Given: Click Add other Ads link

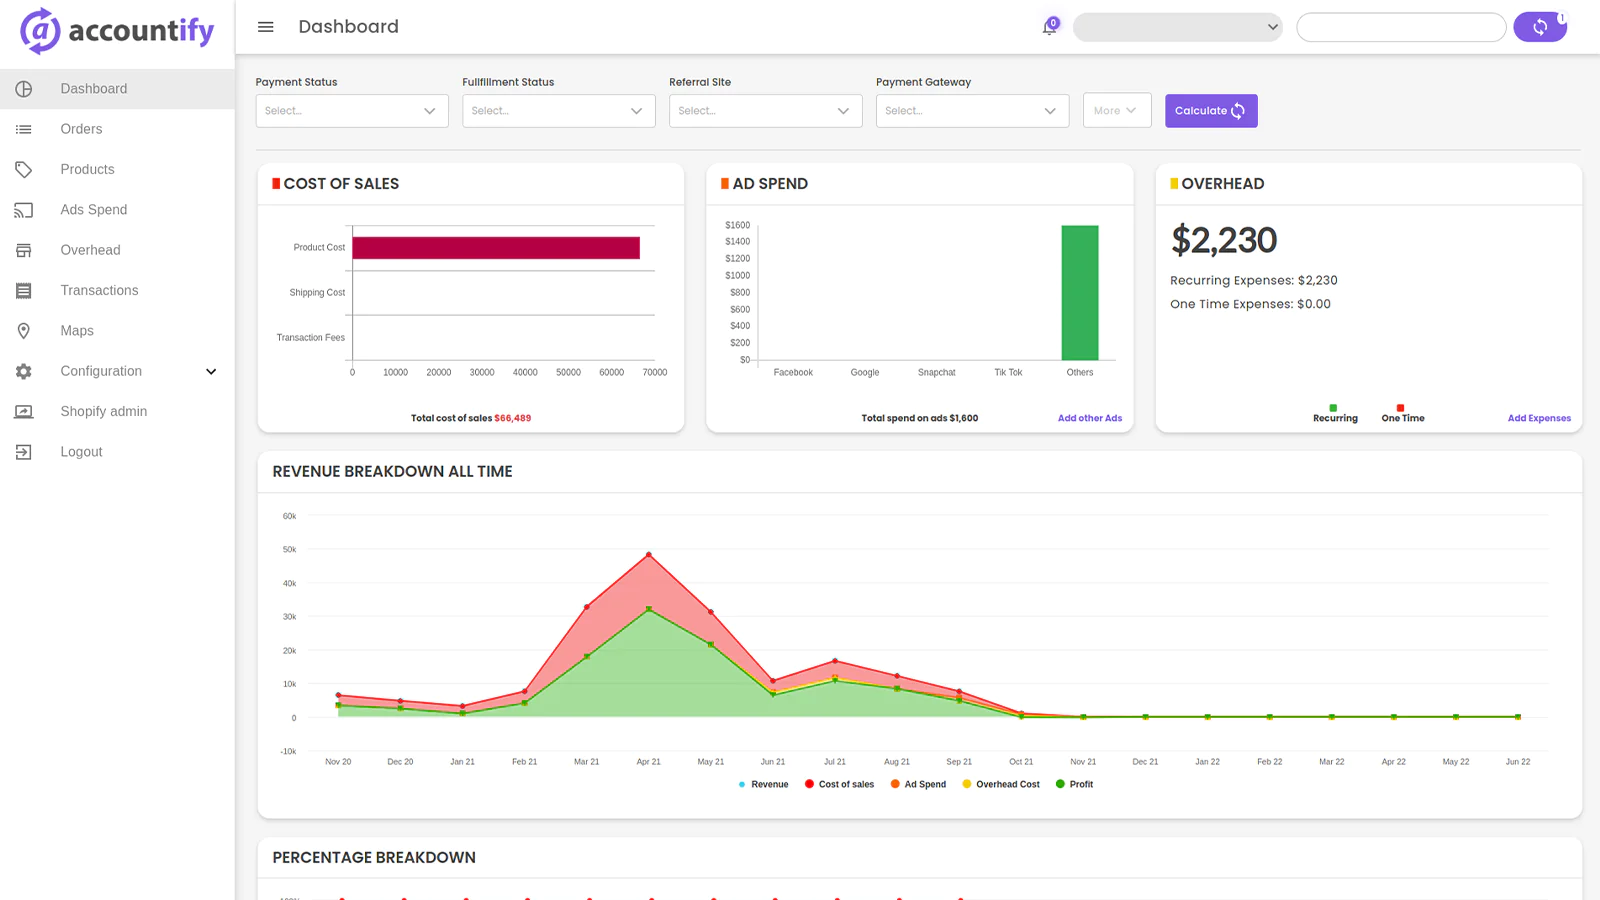Looking at the screenshot, I should pyautogui.click(x=1090, y=418).
